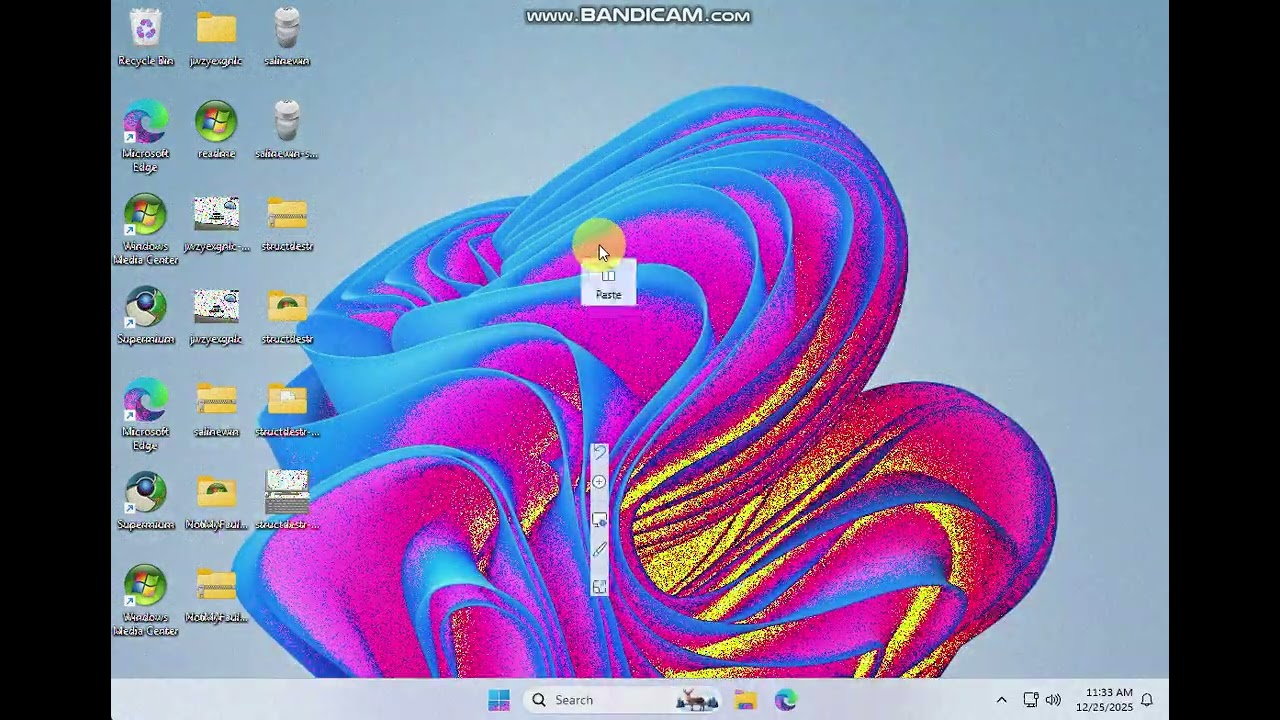Select the Recycle Bin desktop icon
The image size is (1280, 720).
point(146,38)
